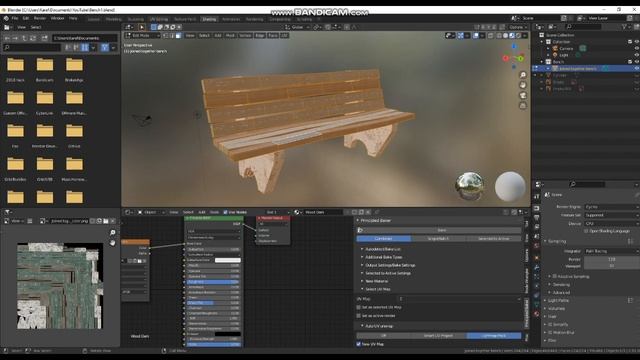
Task: Expand the Light Paths panel
Action: (x=558, y=300)
